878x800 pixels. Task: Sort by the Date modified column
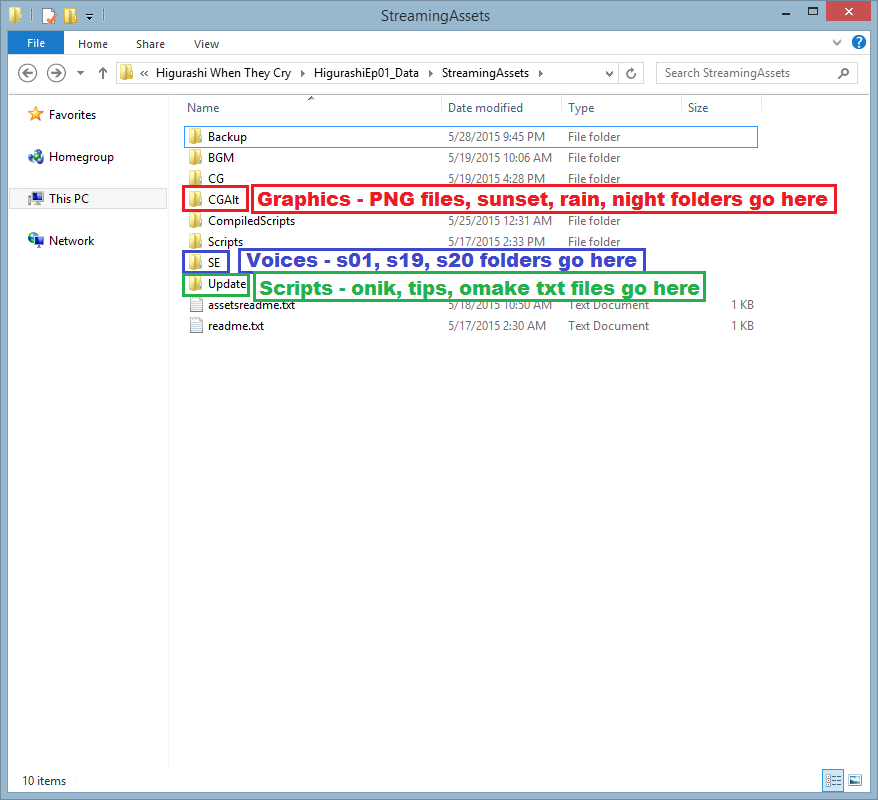pos(485,108)
